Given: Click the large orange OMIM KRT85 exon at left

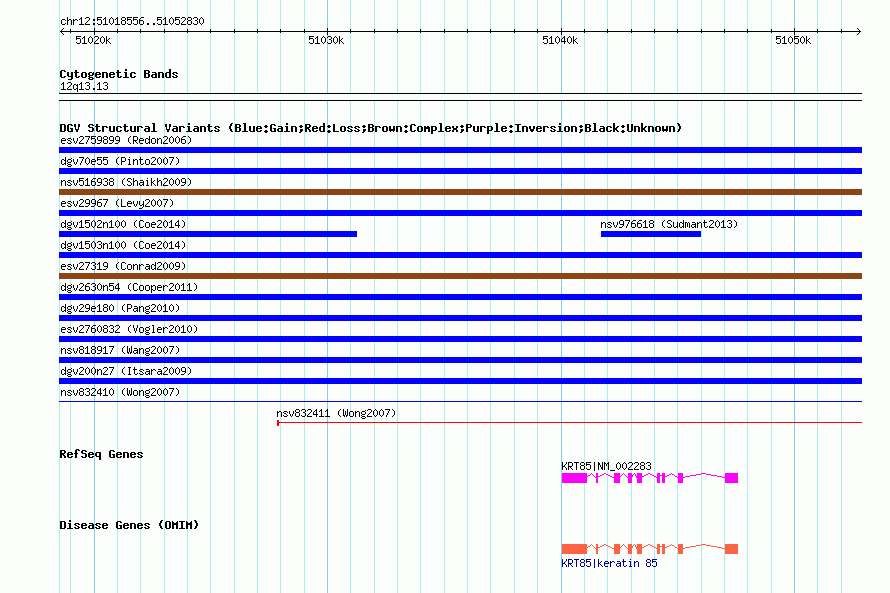Looking at the screenshot, I should (x=574, y=549).
